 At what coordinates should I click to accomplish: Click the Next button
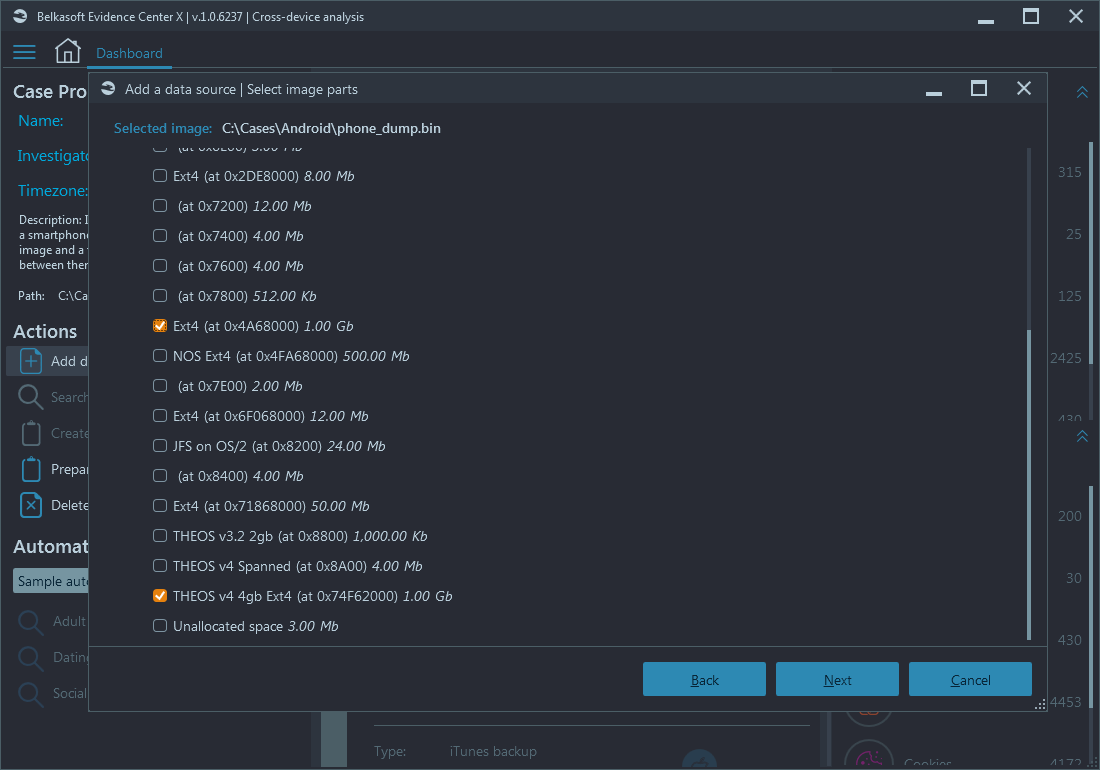(837, 680)
